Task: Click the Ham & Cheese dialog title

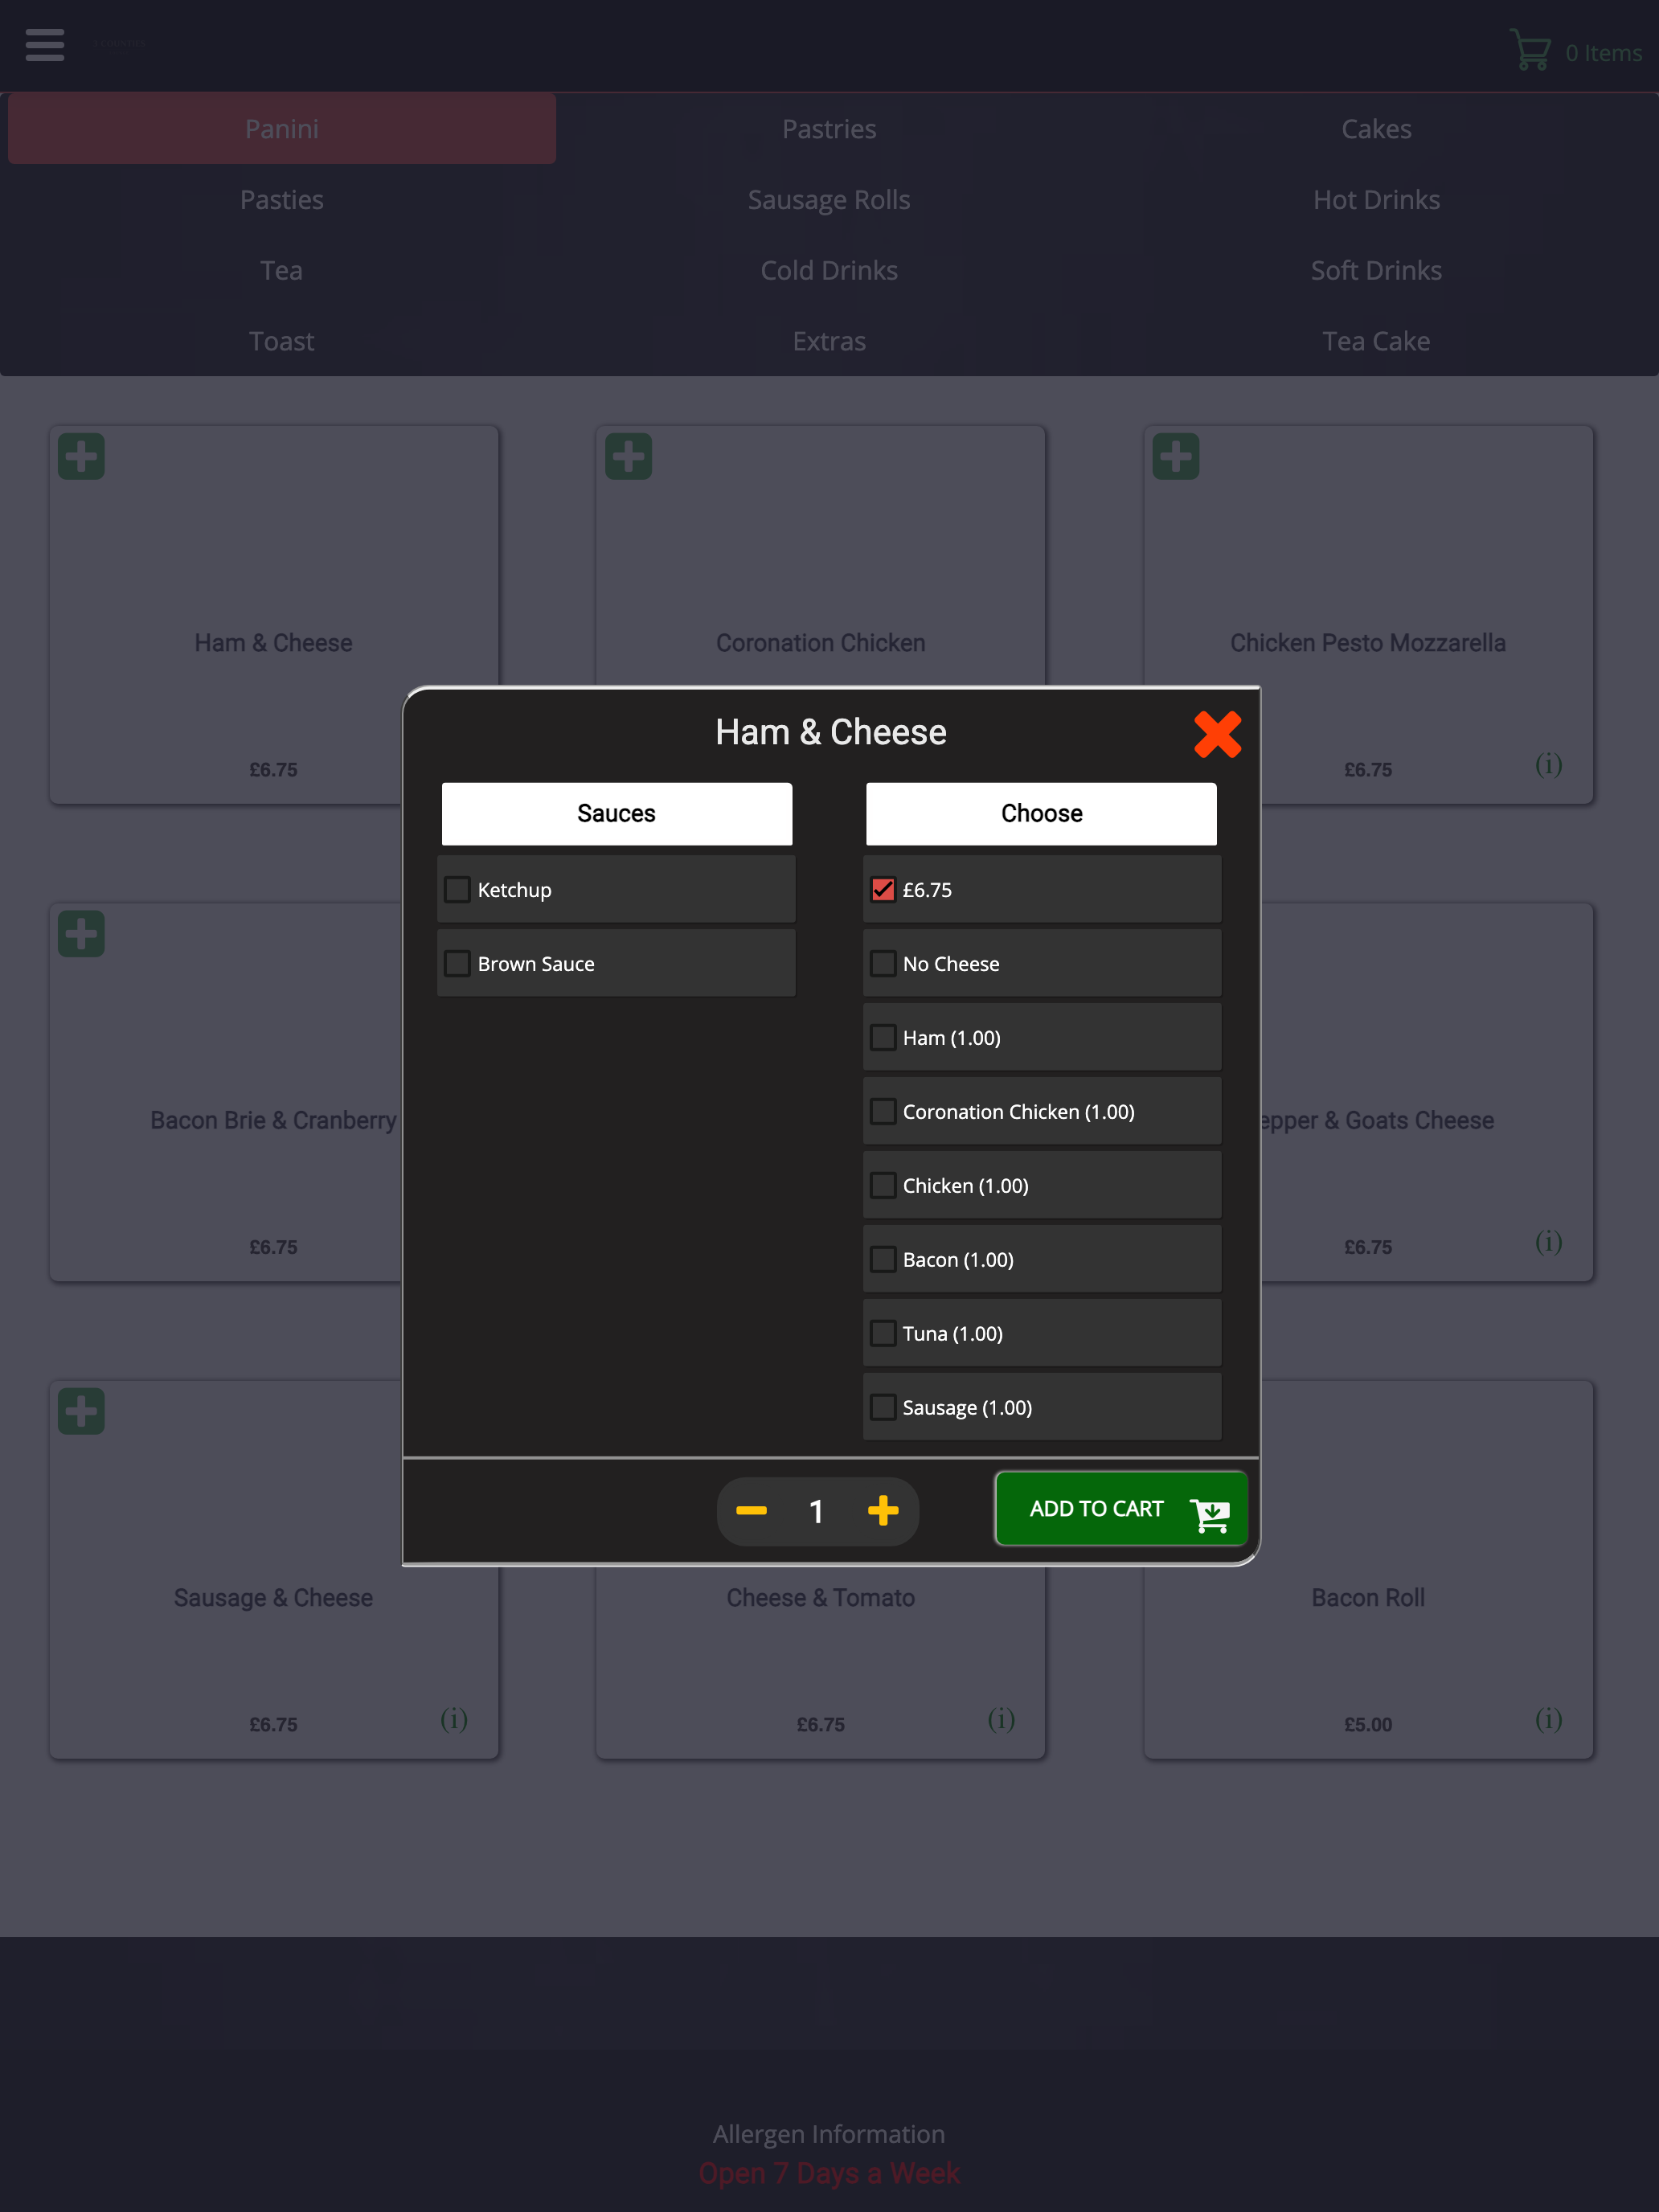Action: (x=831, y=732)
